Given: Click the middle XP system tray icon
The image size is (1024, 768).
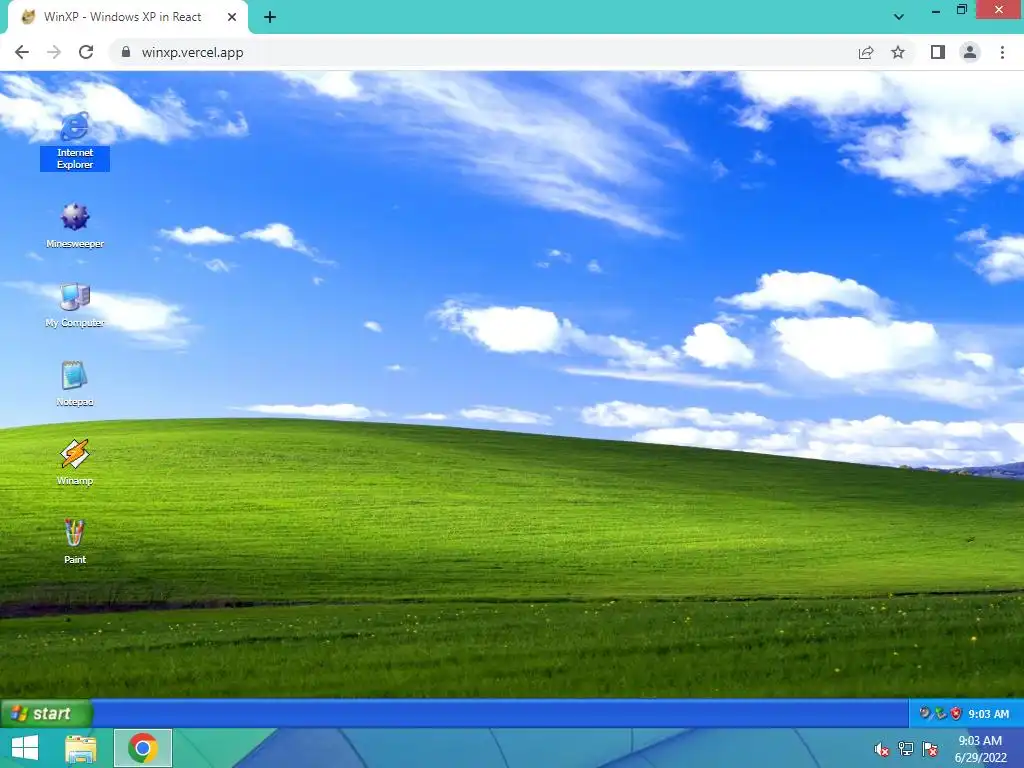Looking at the screenshot, I should point(940,713).
